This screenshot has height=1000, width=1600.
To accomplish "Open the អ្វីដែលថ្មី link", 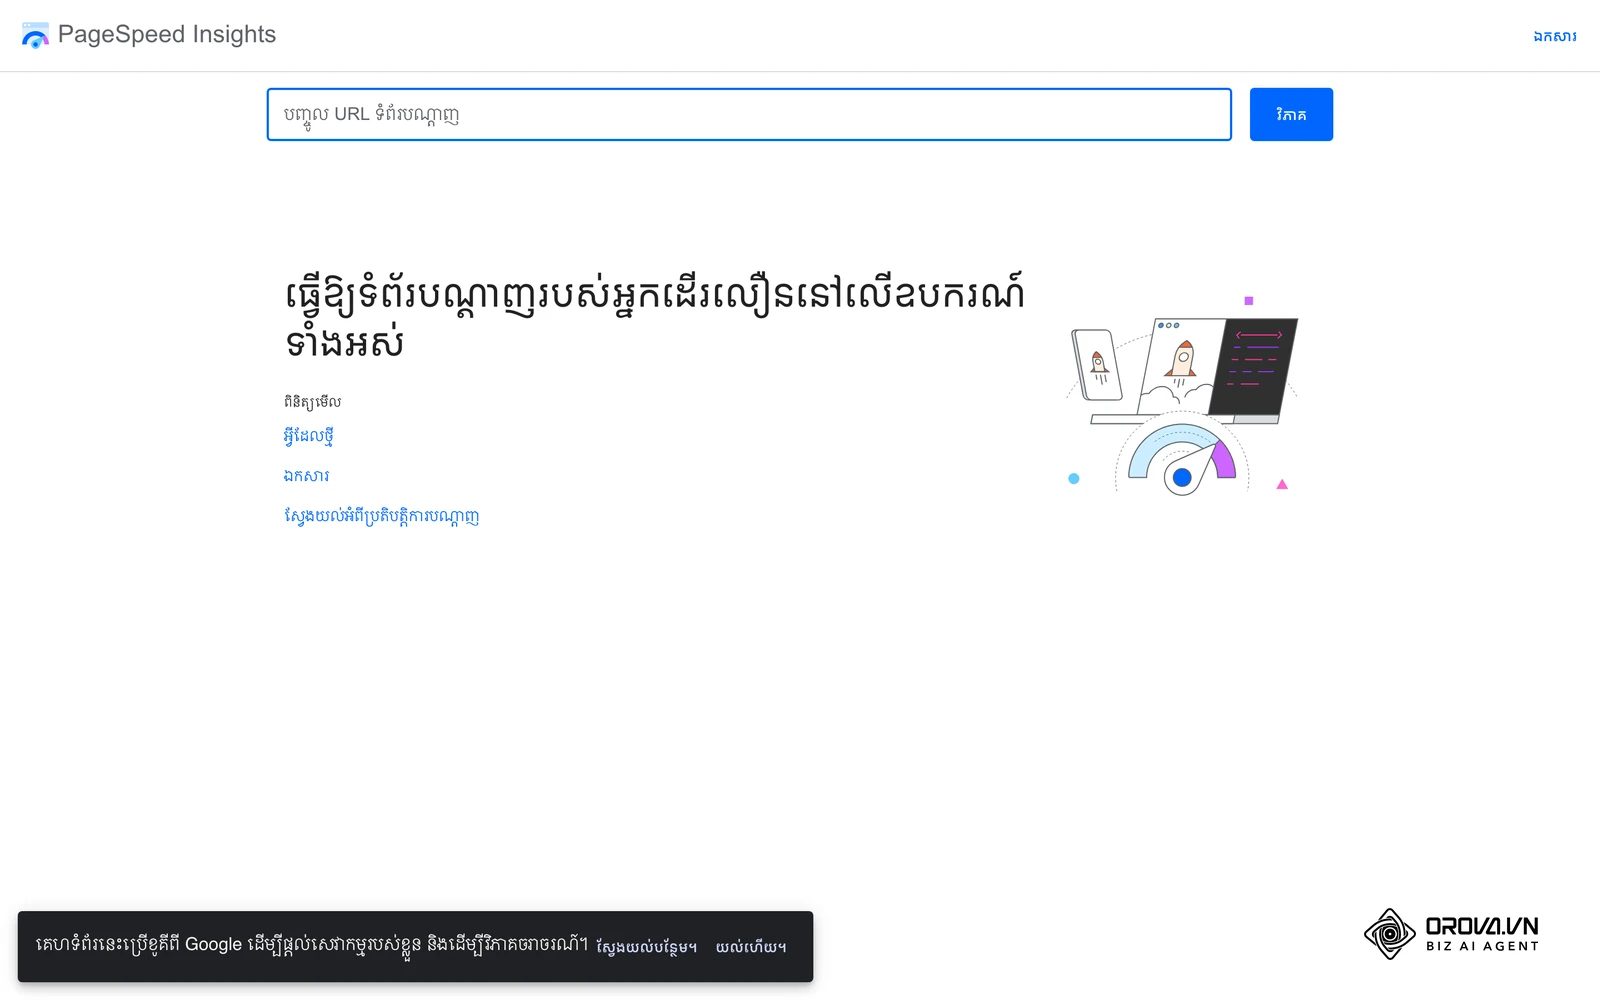I will (x=308, y=436).
